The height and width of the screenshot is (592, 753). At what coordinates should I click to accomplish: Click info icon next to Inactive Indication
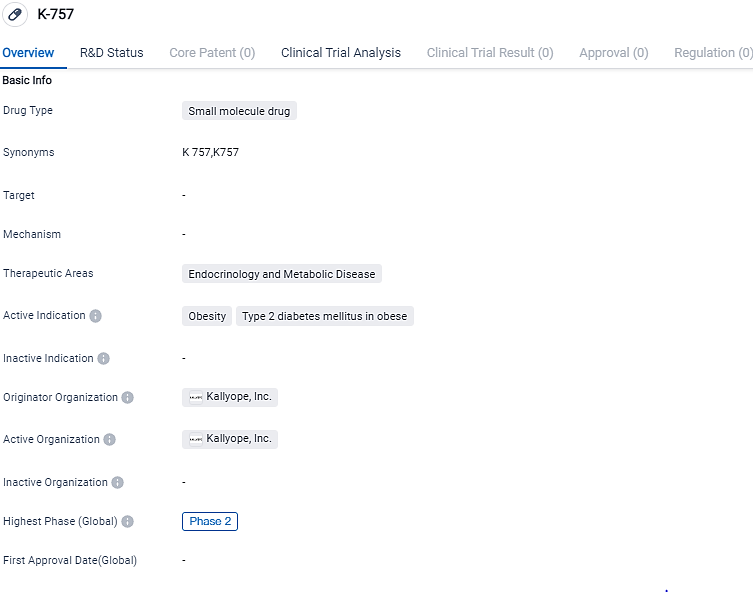104,358
